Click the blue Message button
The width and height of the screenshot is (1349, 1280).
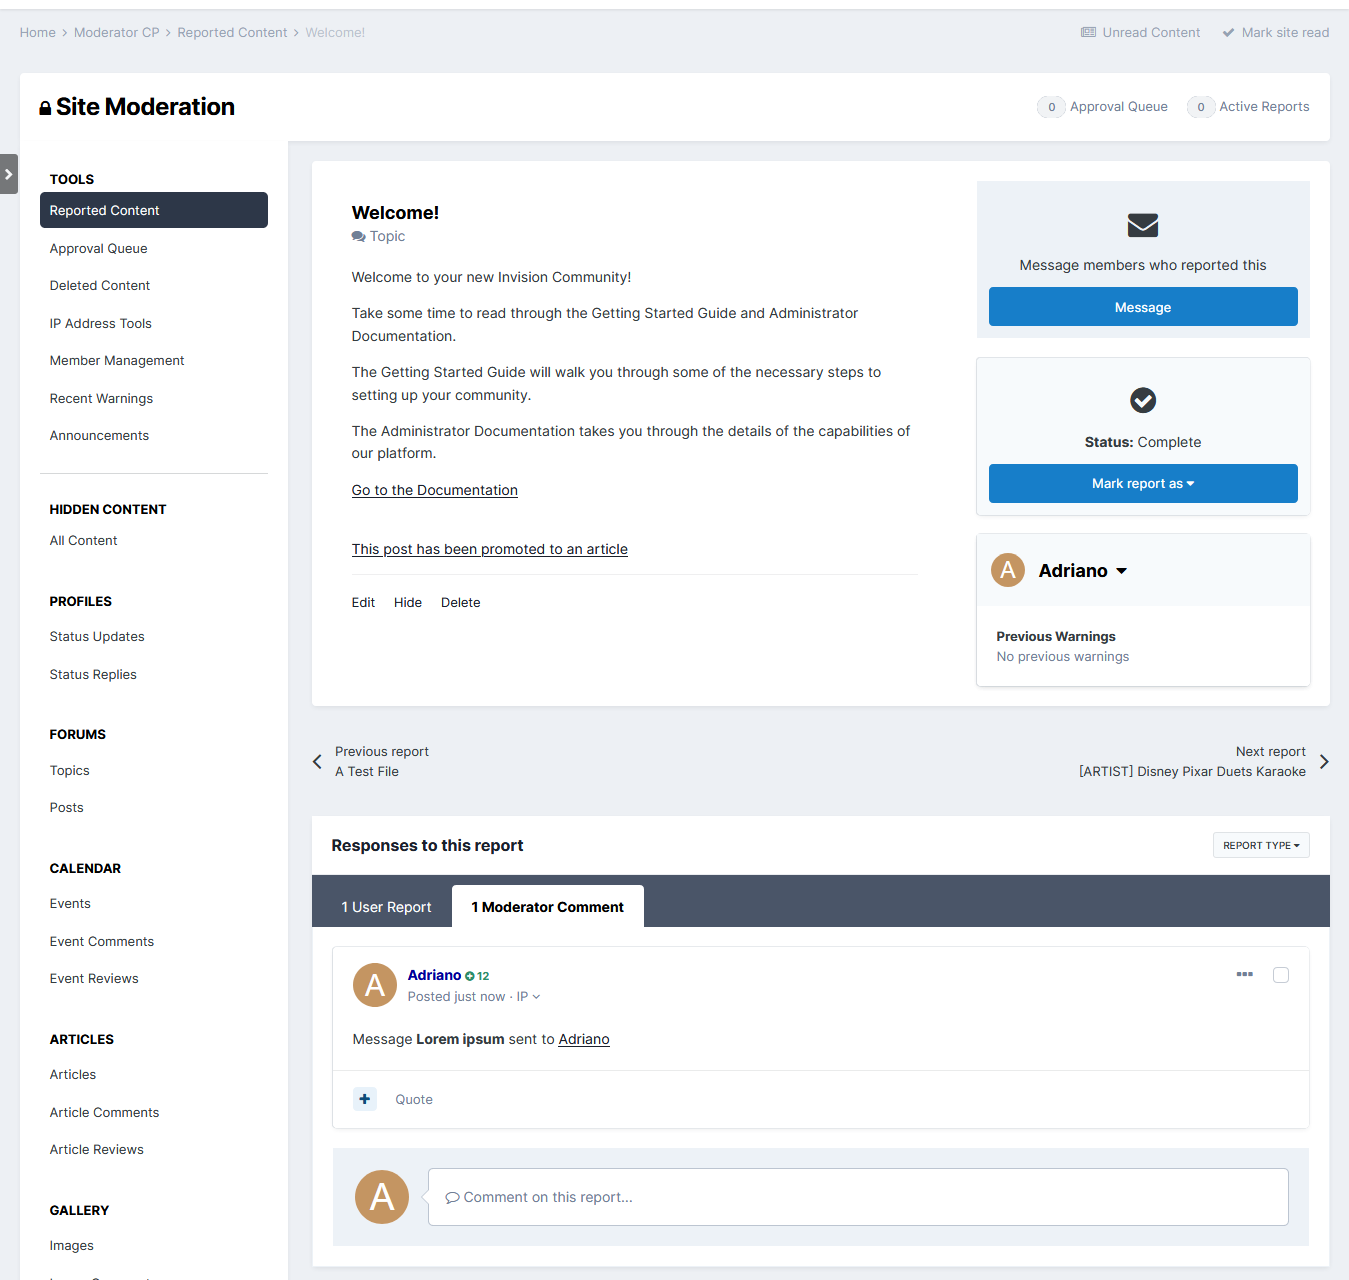pyautogui.click(x=1143, y=307)
